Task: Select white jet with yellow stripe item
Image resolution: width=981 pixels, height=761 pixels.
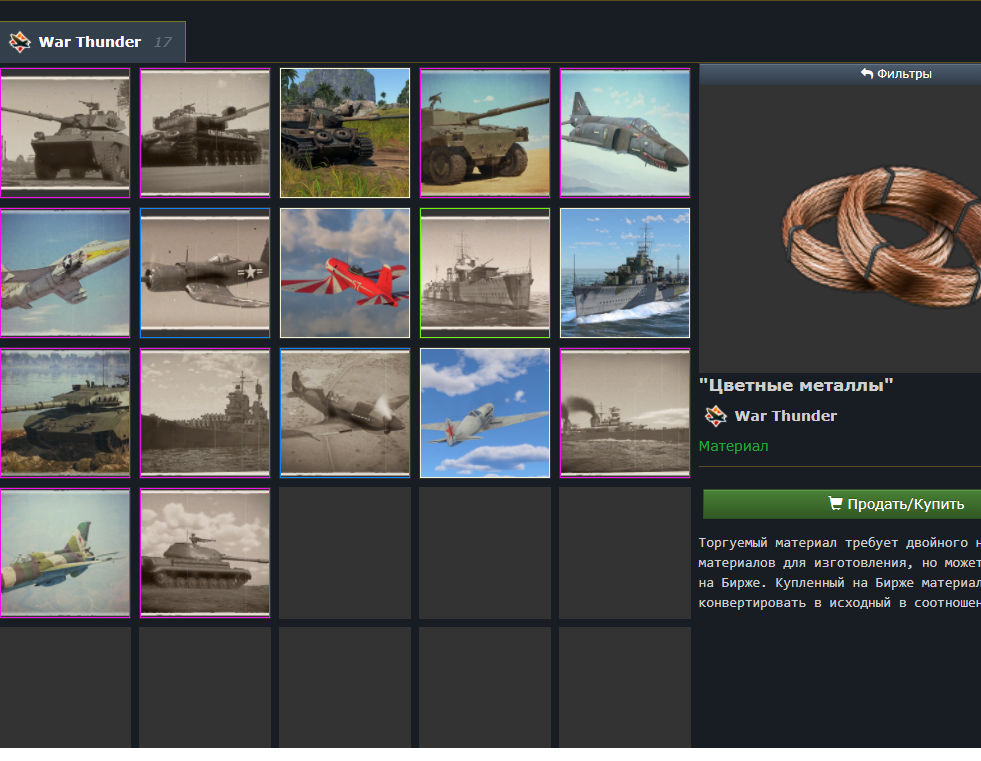Action: (x=65, y=273)
